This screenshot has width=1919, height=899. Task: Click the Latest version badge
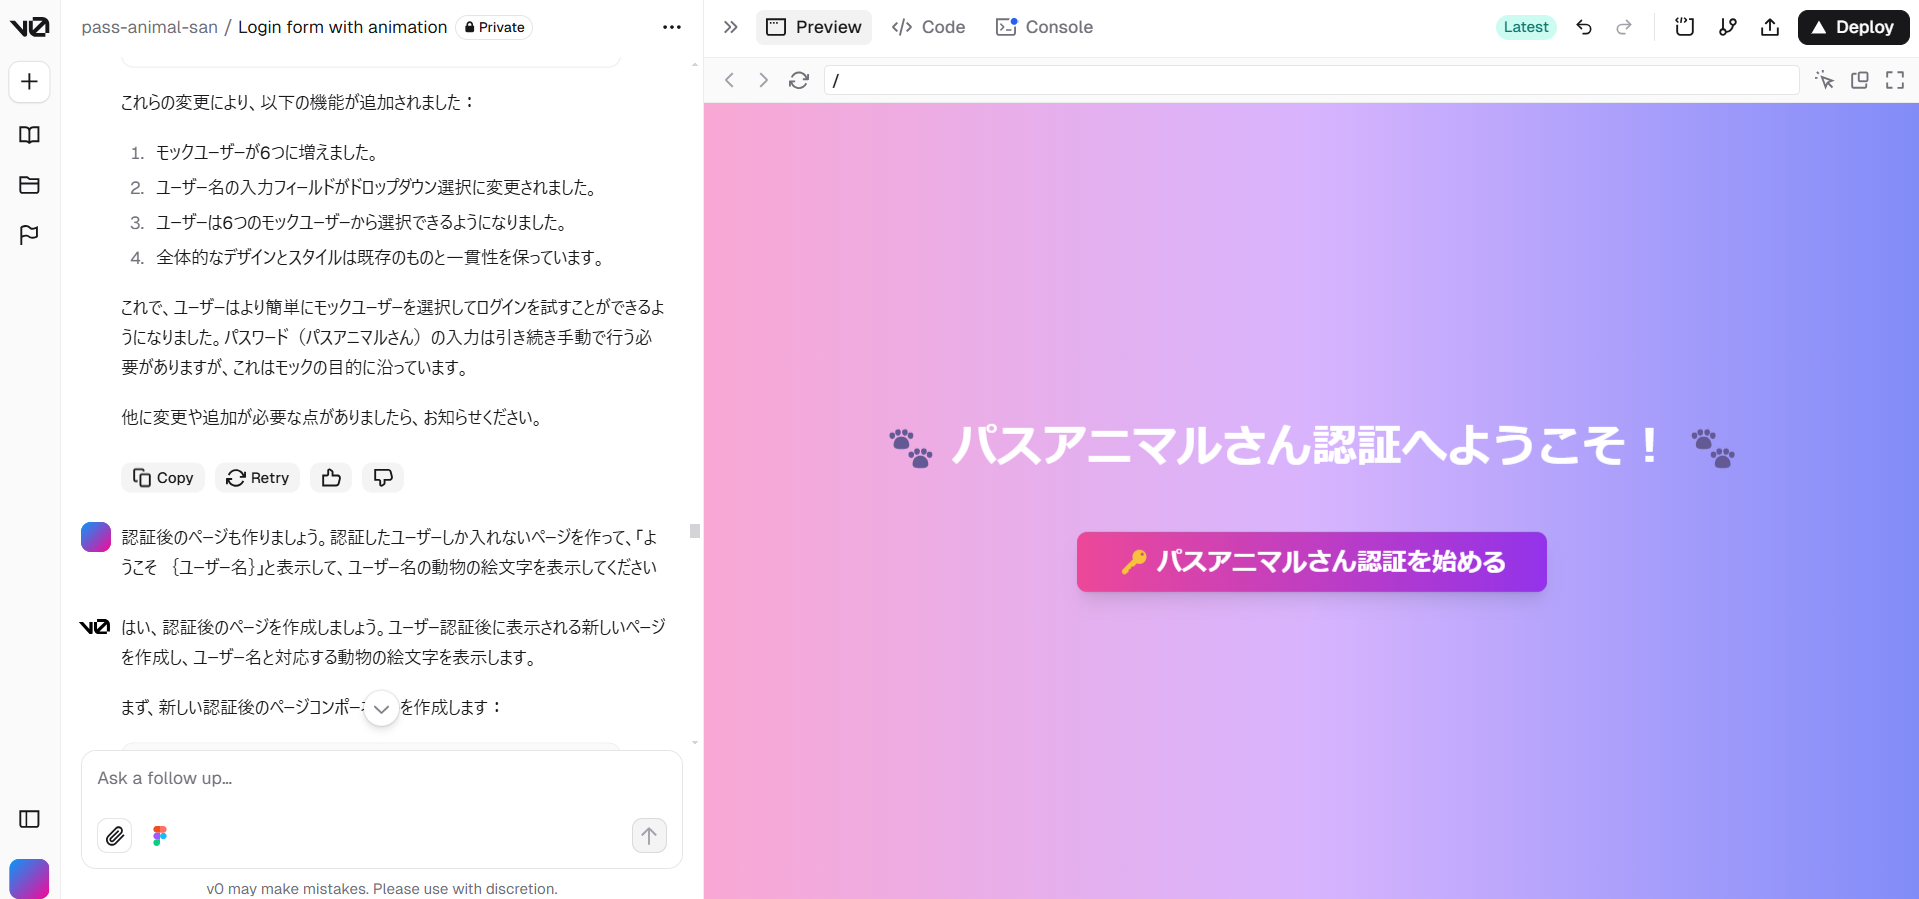(x=1526, y=27)
